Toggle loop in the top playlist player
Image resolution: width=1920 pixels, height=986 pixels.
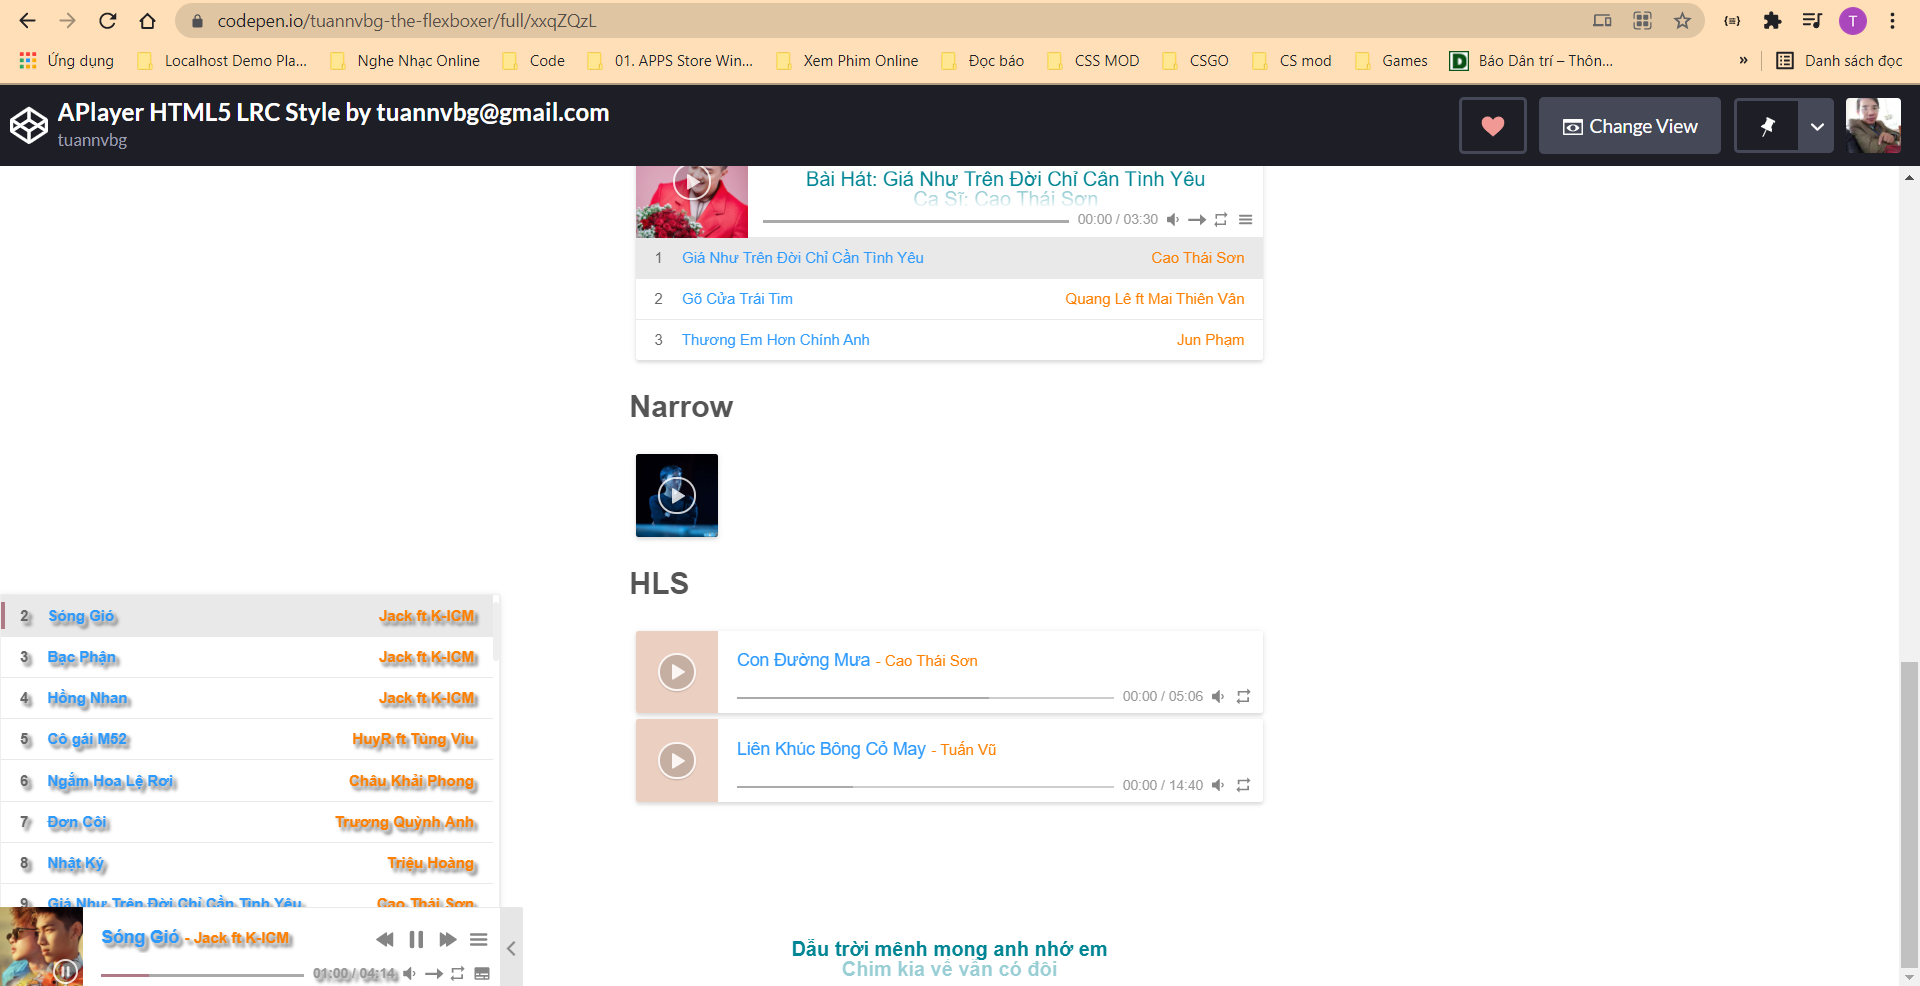tap(1221, 219)
